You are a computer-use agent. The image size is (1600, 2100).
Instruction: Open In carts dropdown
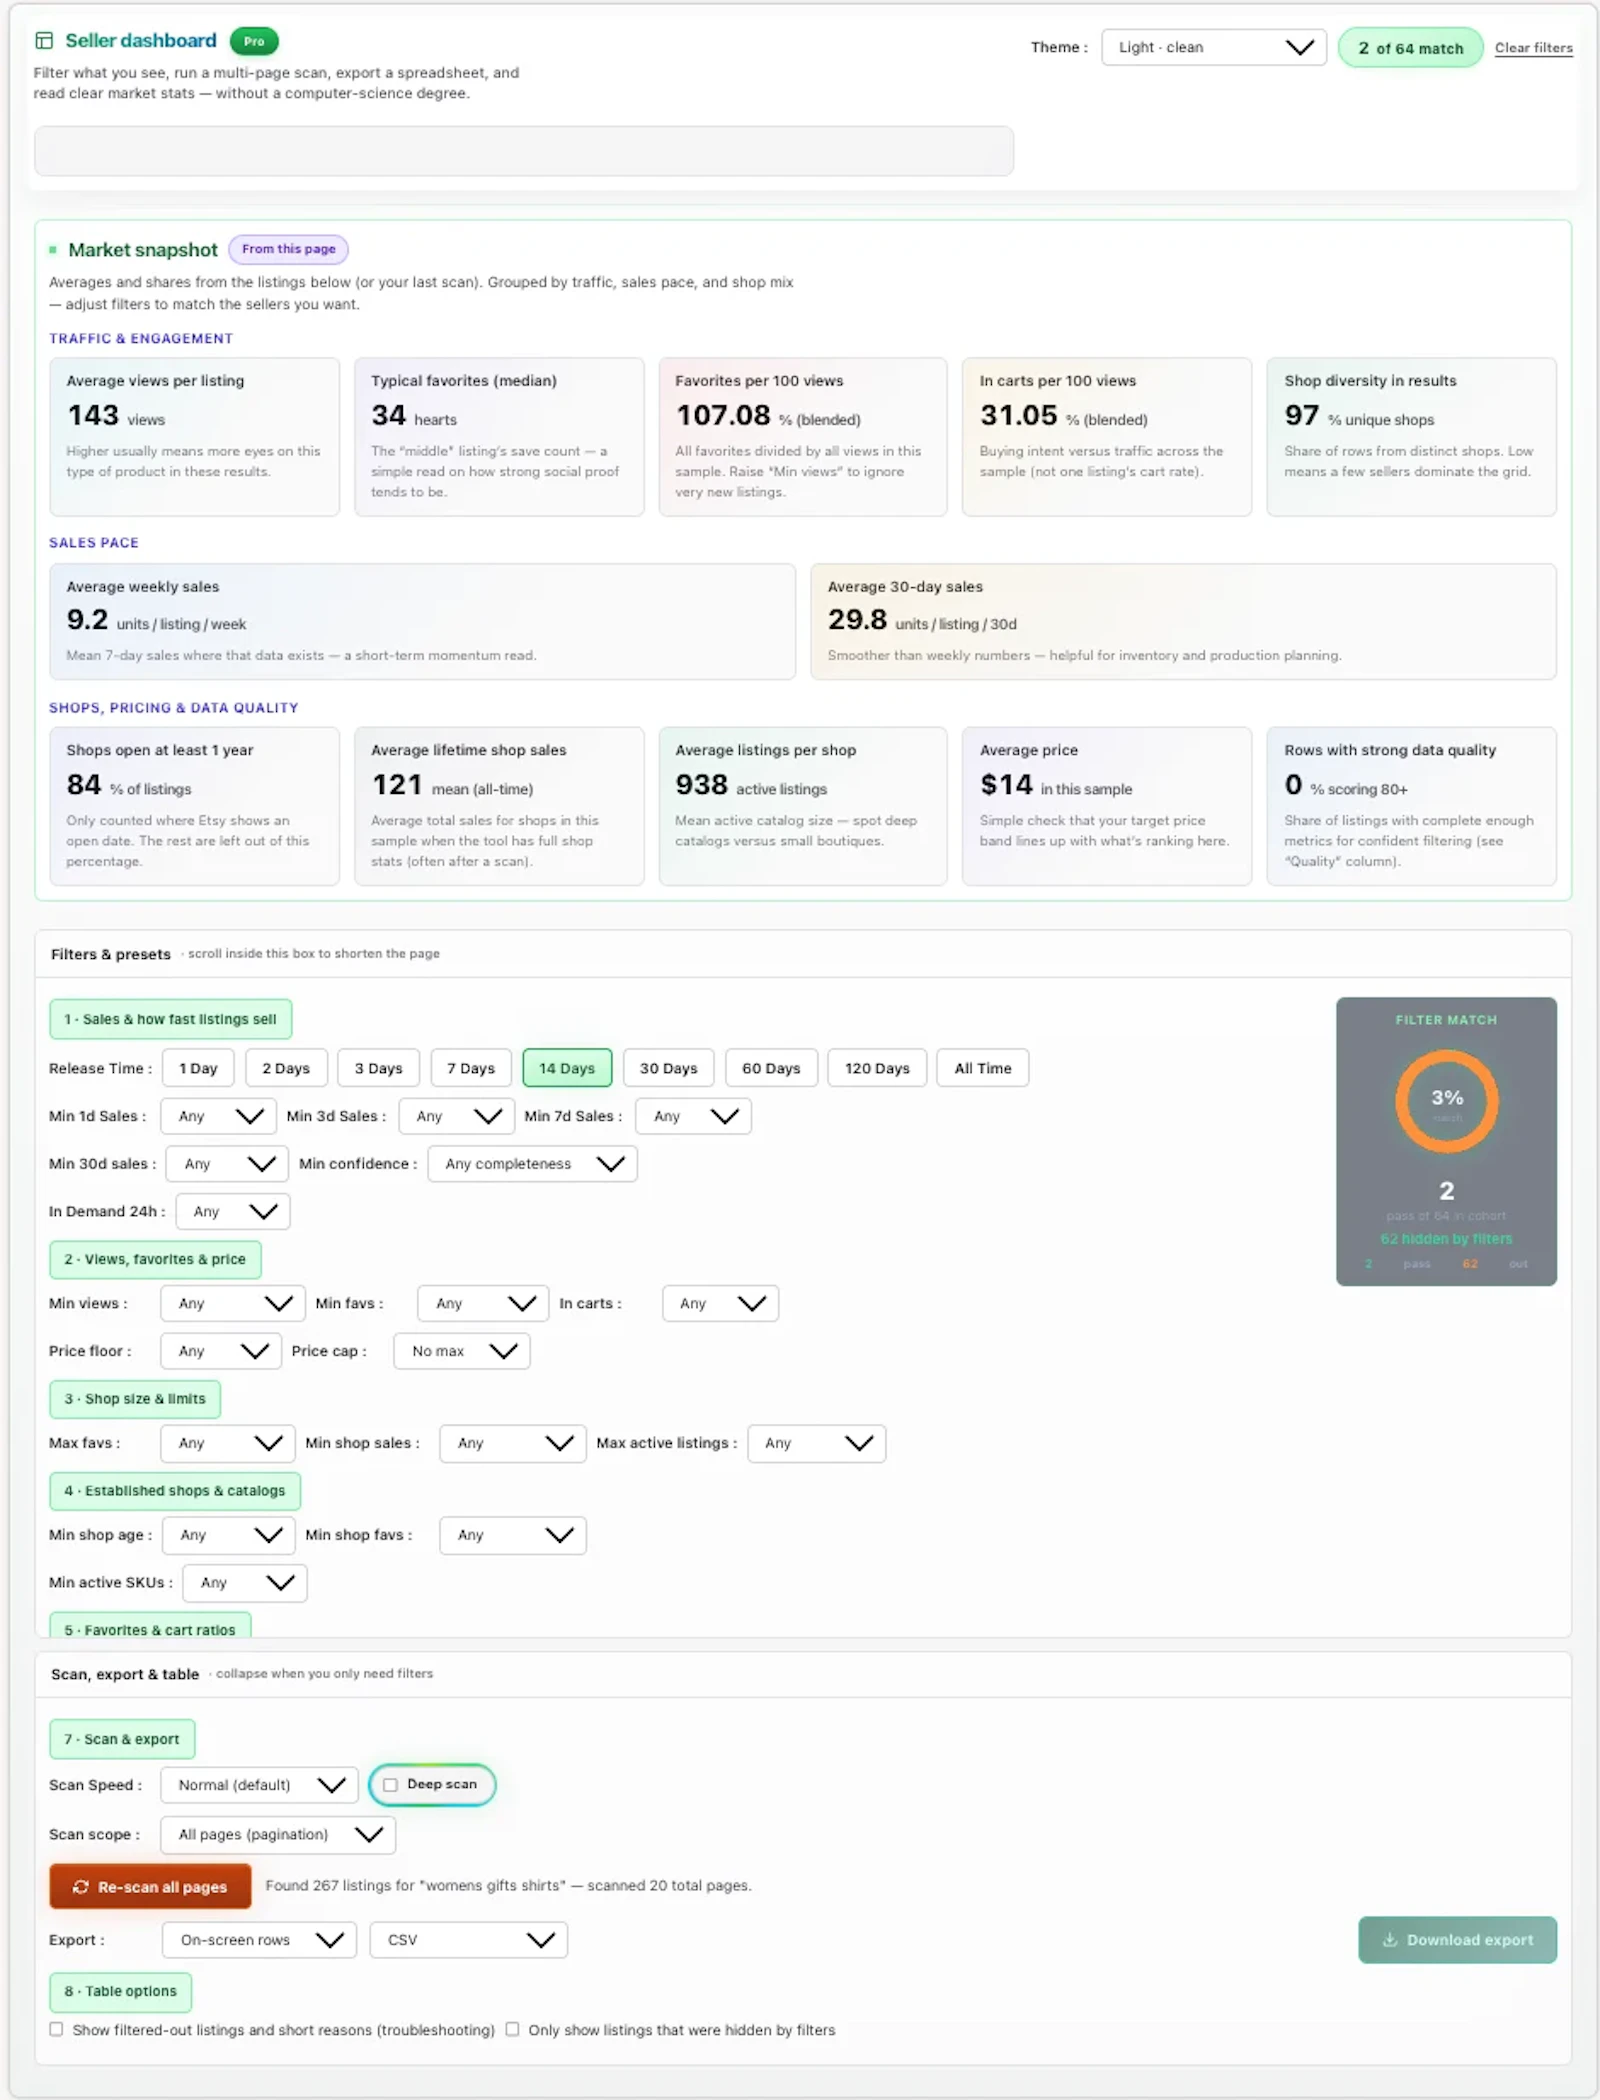pyautogui.click(x=720, y=1304)
